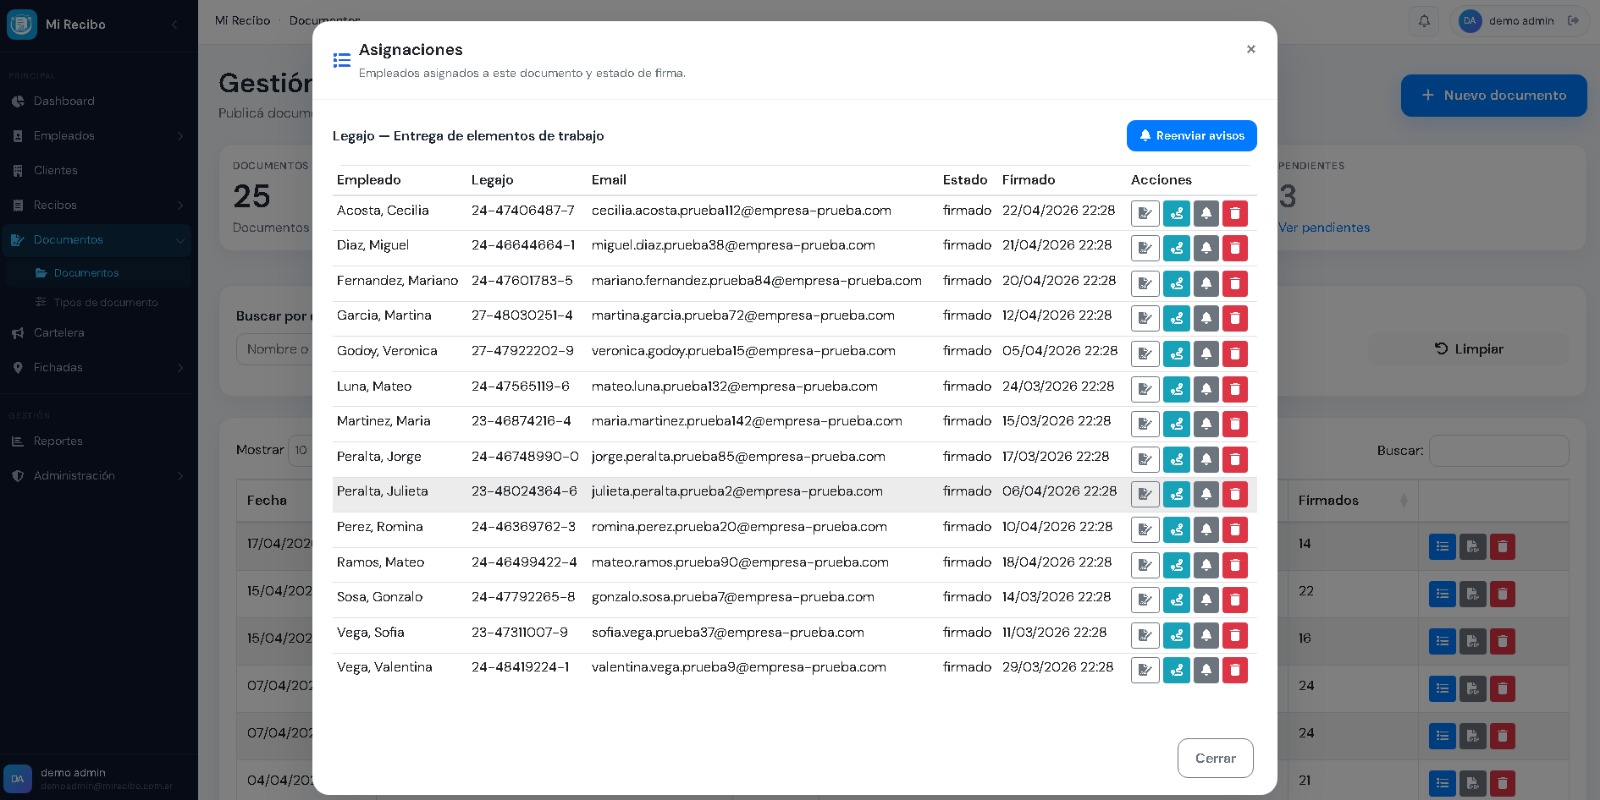This screenshot has width=1600, height=800.
Task: Send bell notification to Acosta, Cecilia
Action: pos(1206,213)
